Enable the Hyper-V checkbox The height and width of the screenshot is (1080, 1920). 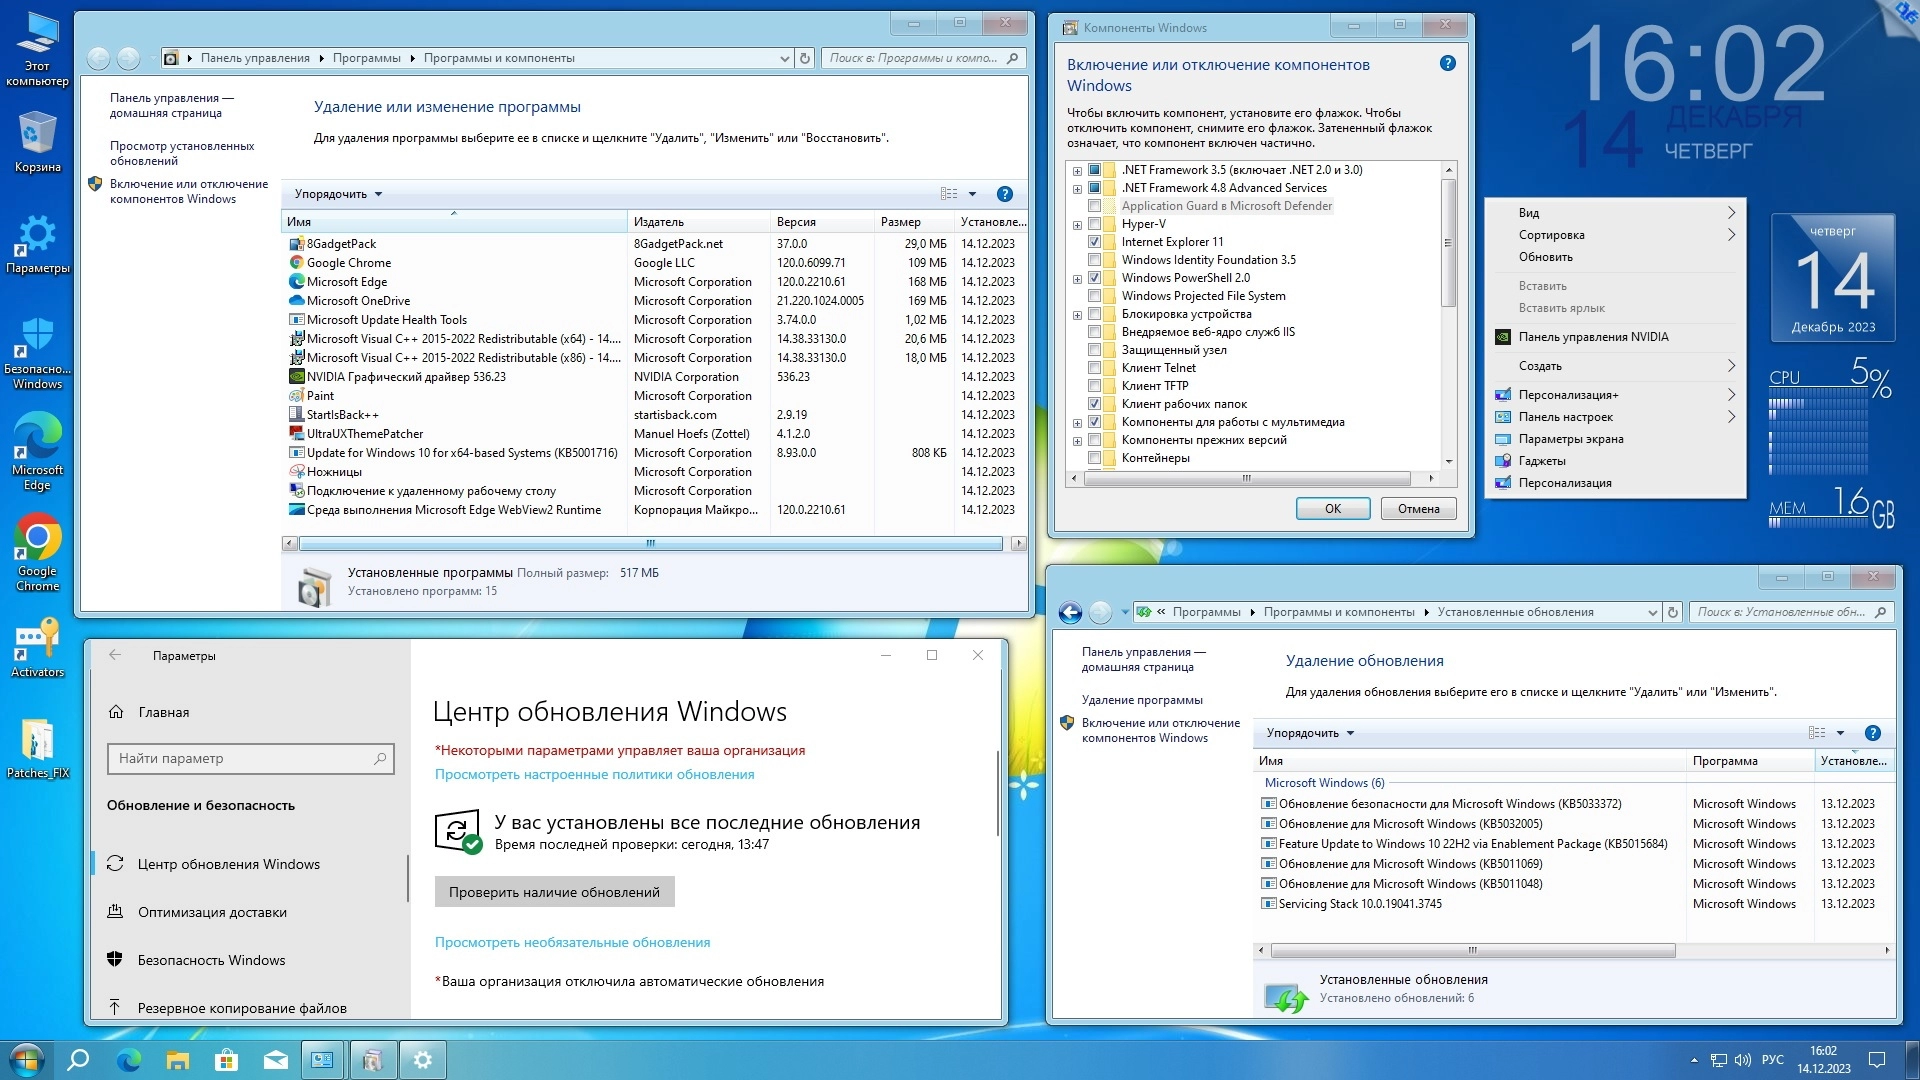[1094, 224]
